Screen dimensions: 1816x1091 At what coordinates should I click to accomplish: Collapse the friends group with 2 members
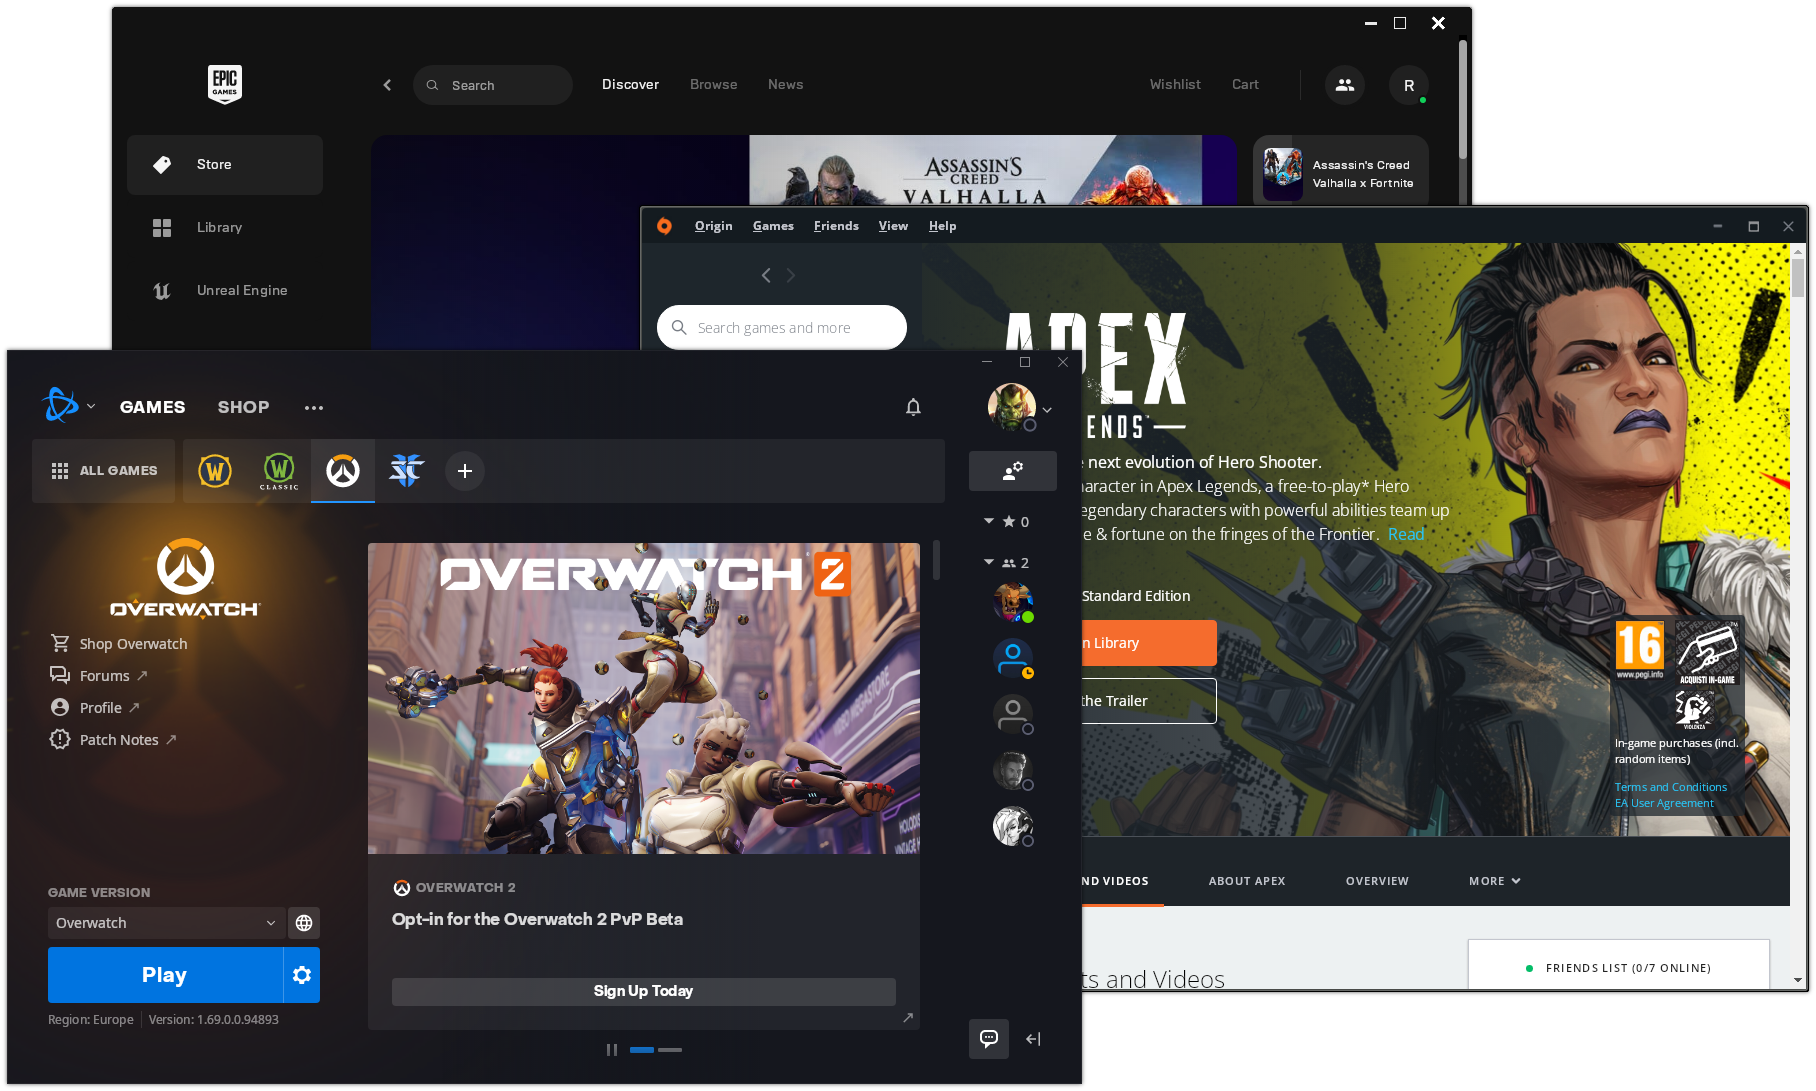989,562
